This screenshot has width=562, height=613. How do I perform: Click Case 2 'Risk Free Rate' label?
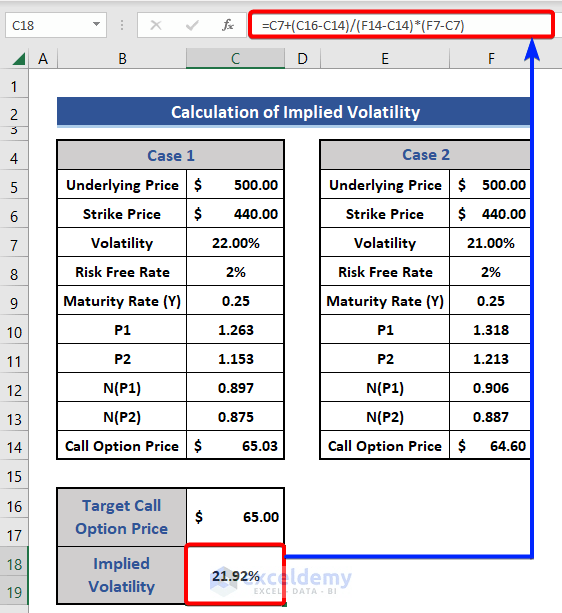tap(385, 272)
